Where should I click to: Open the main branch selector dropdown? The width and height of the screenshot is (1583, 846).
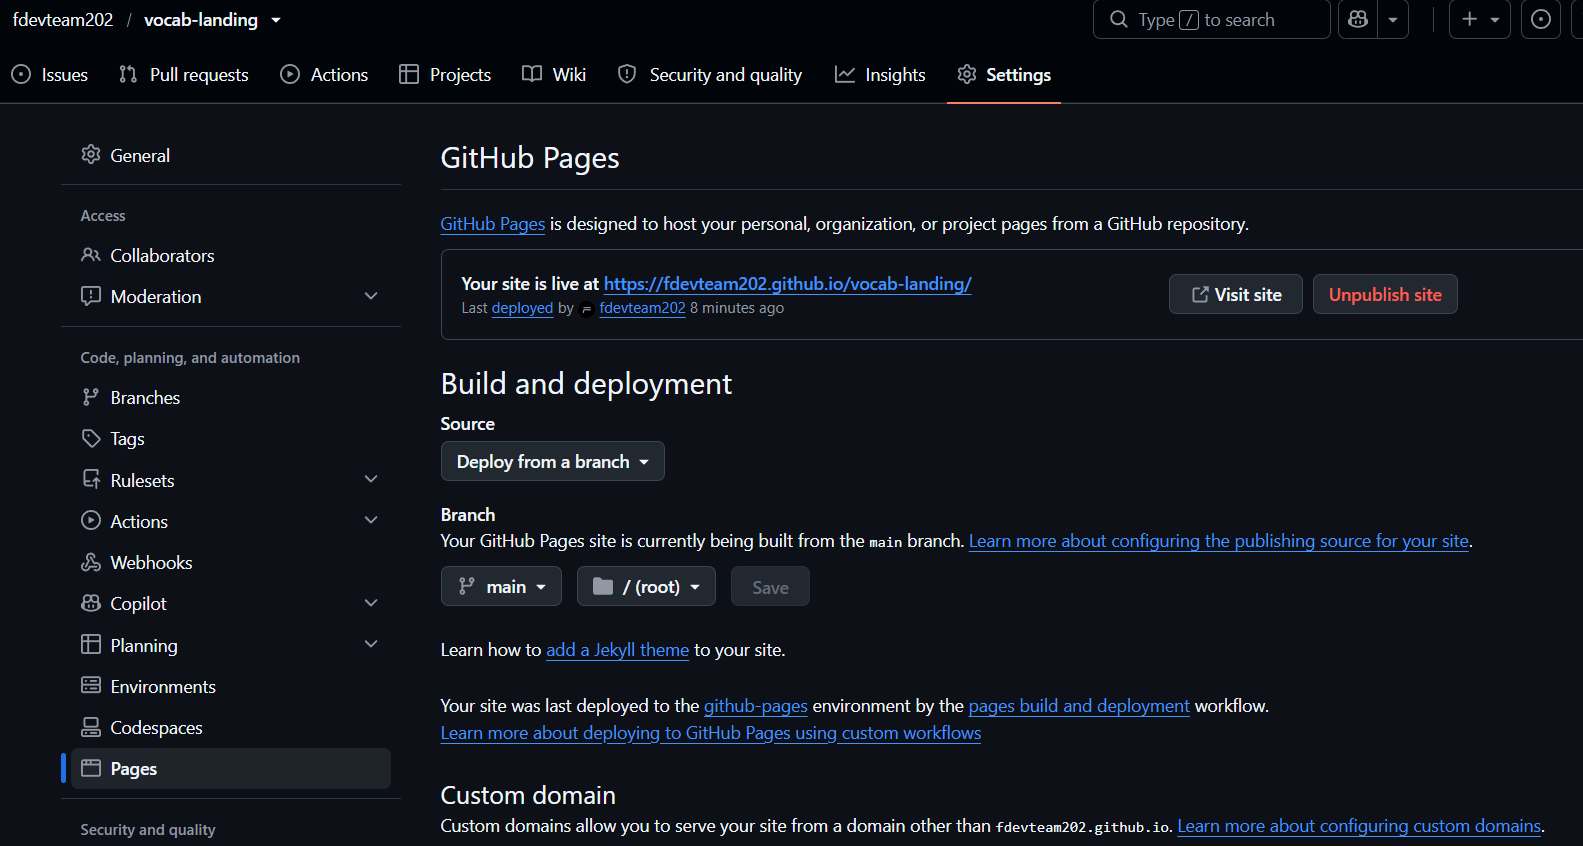click(x=501, y=586)
